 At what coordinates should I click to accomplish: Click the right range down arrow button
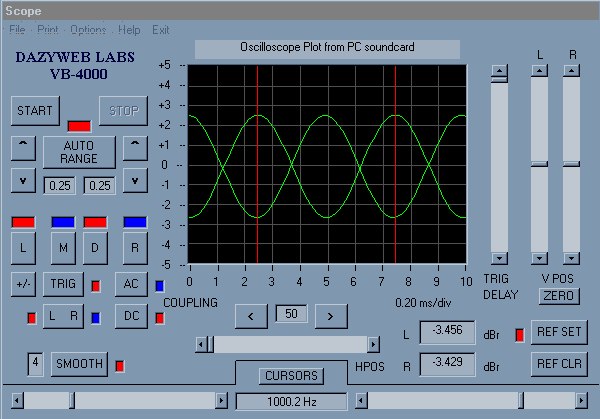pos(135,181)
